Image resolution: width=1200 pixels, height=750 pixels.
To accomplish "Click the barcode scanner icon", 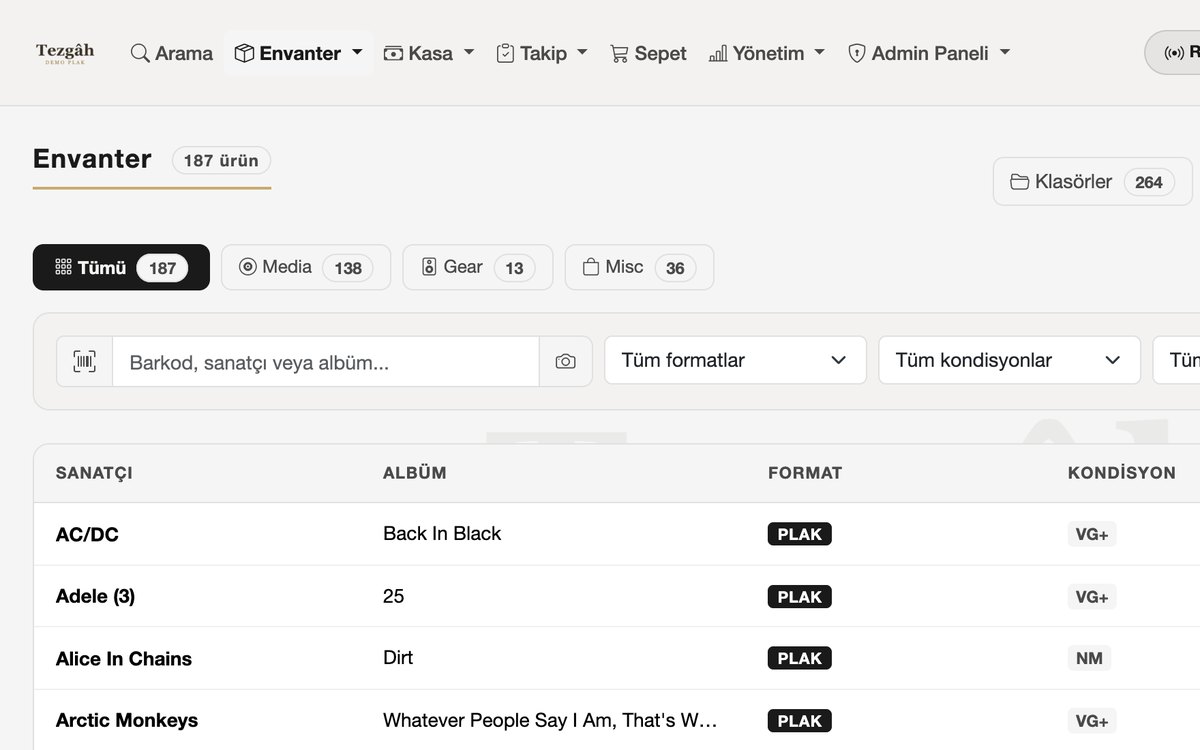I will (85, 361).
